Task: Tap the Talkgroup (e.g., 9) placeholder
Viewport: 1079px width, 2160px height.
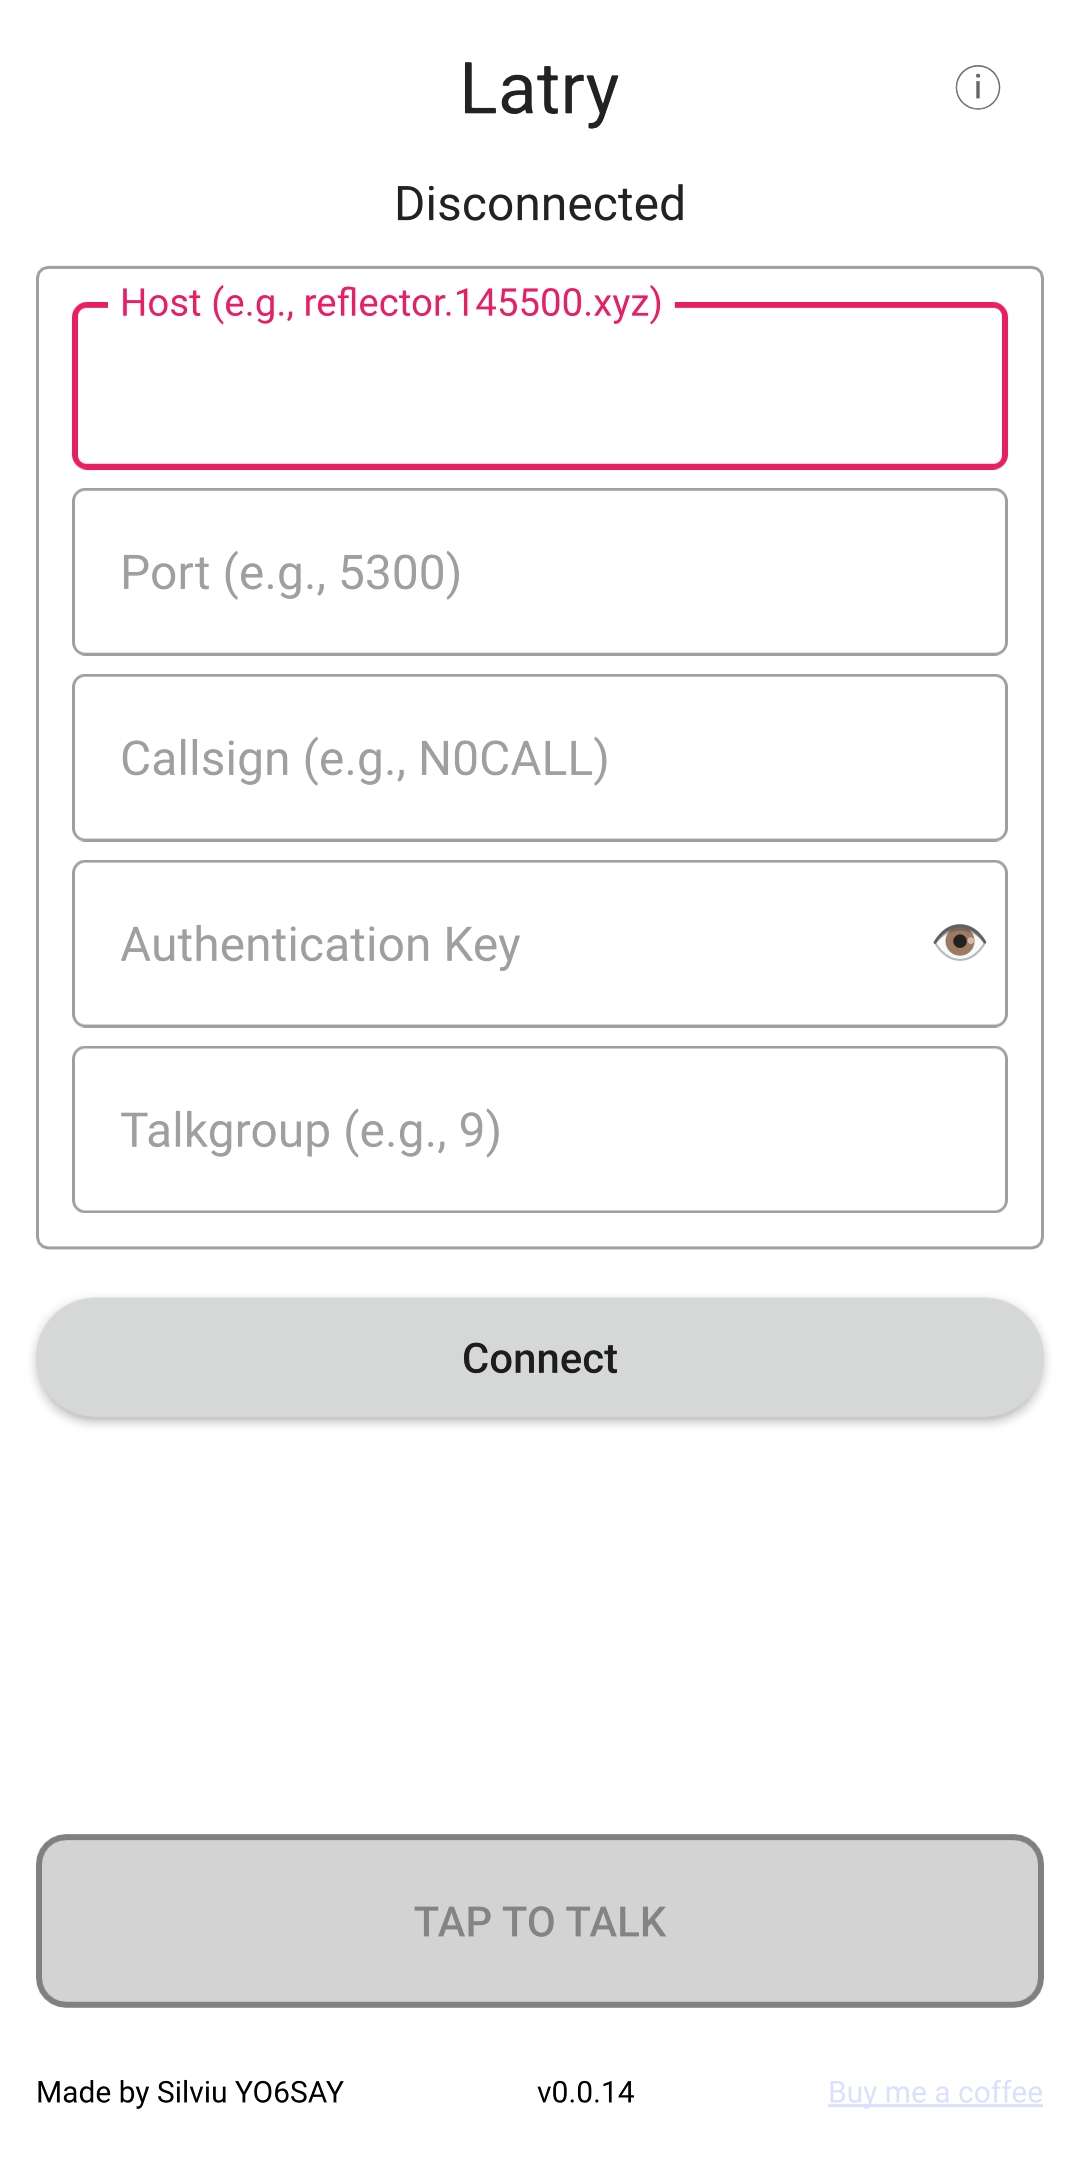Action: (310, 1131)
